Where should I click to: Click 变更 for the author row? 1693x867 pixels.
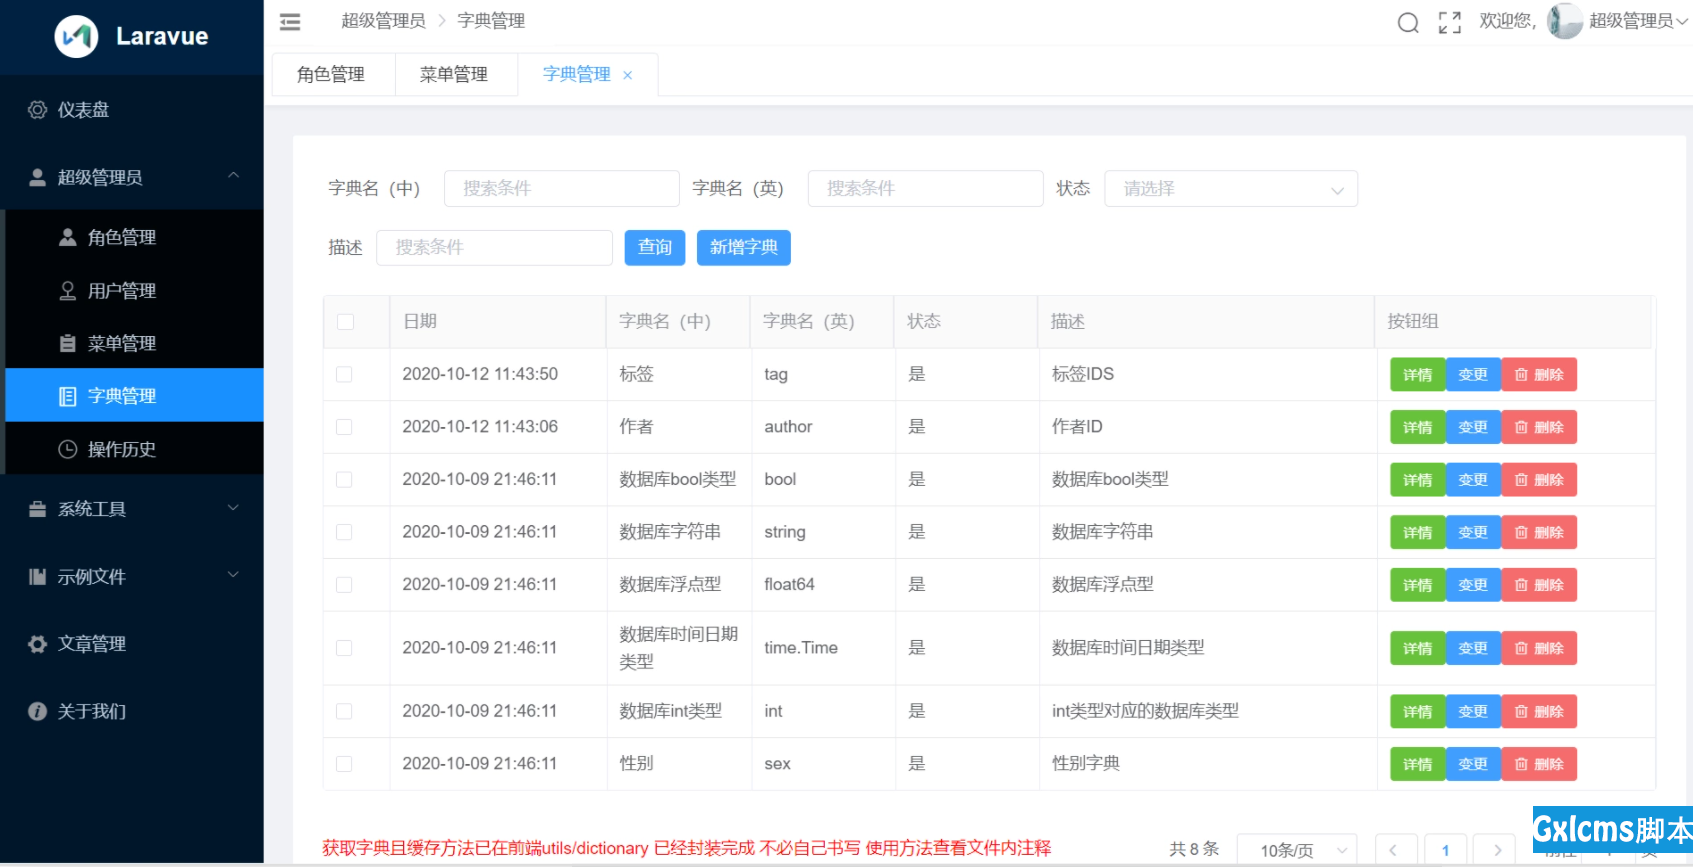point(1474,427)
